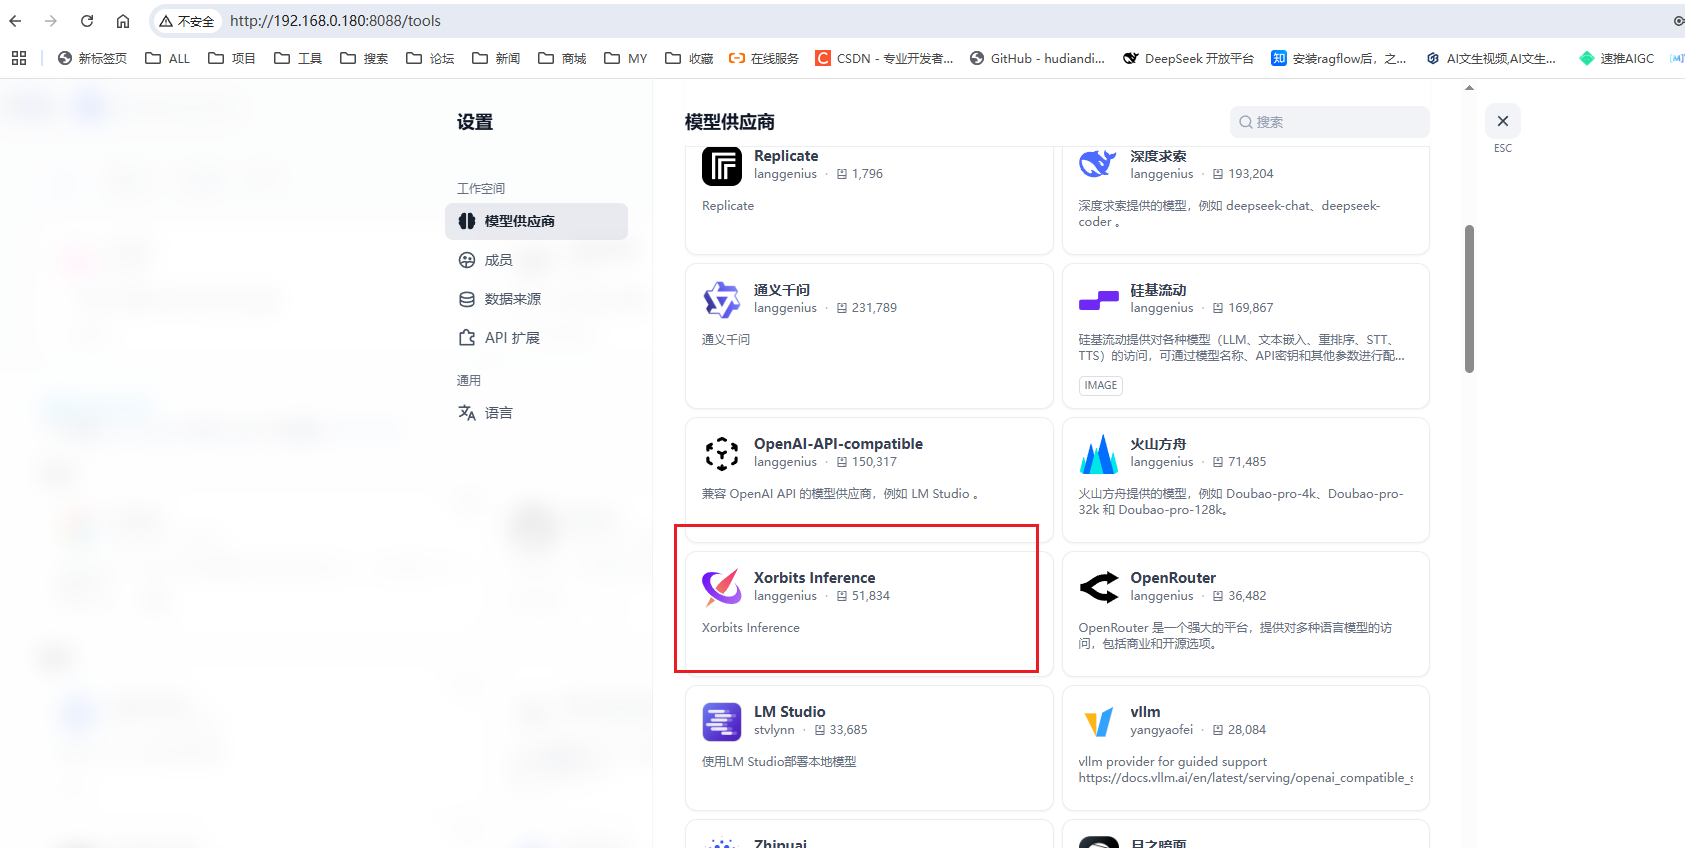
Task: Click the 数据来源 database icon
Action: click(467, 299)
